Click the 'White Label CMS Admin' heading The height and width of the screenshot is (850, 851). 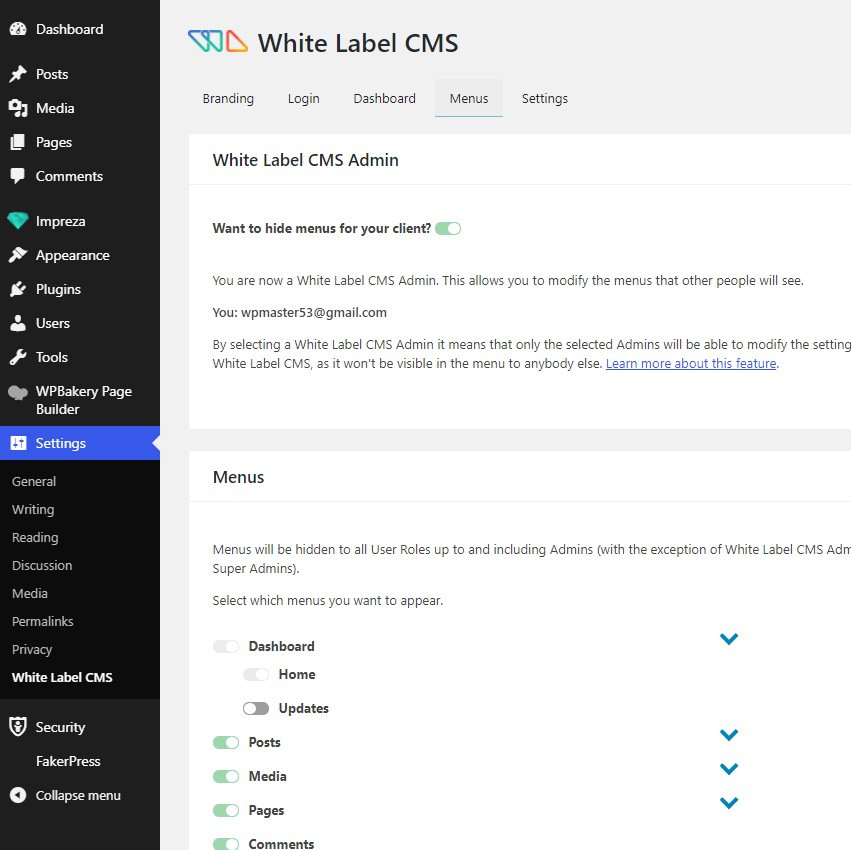point(306,160)
